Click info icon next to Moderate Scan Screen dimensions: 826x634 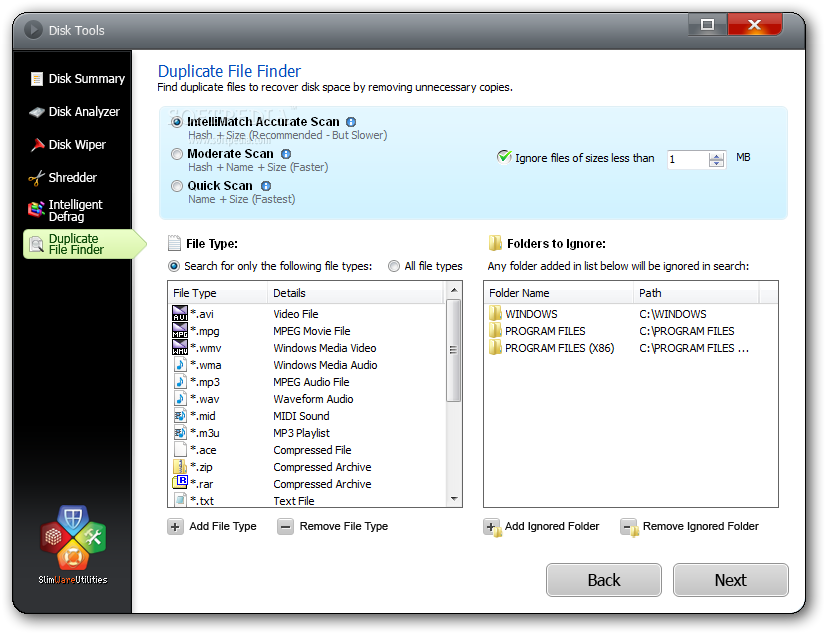tap(286, 154)
